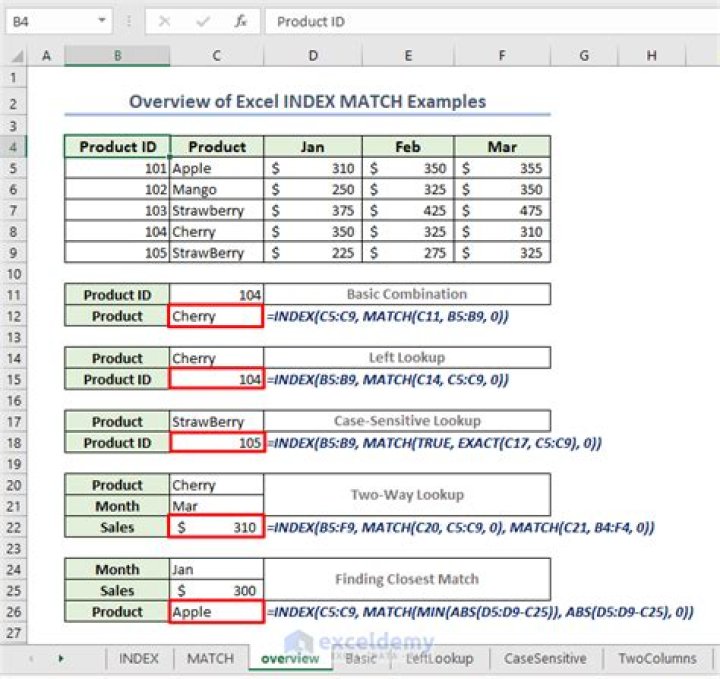The image size is (720, 679).
Task: Select the 'Product ID' header cell B4
Action: [x=118, y=147]
